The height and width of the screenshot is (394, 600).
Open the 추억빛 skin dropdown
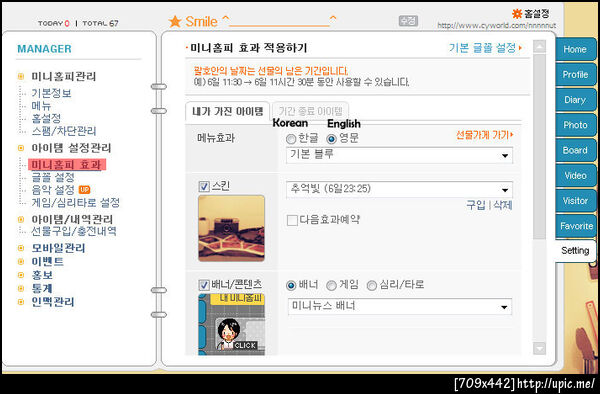(x=399, y=190)
